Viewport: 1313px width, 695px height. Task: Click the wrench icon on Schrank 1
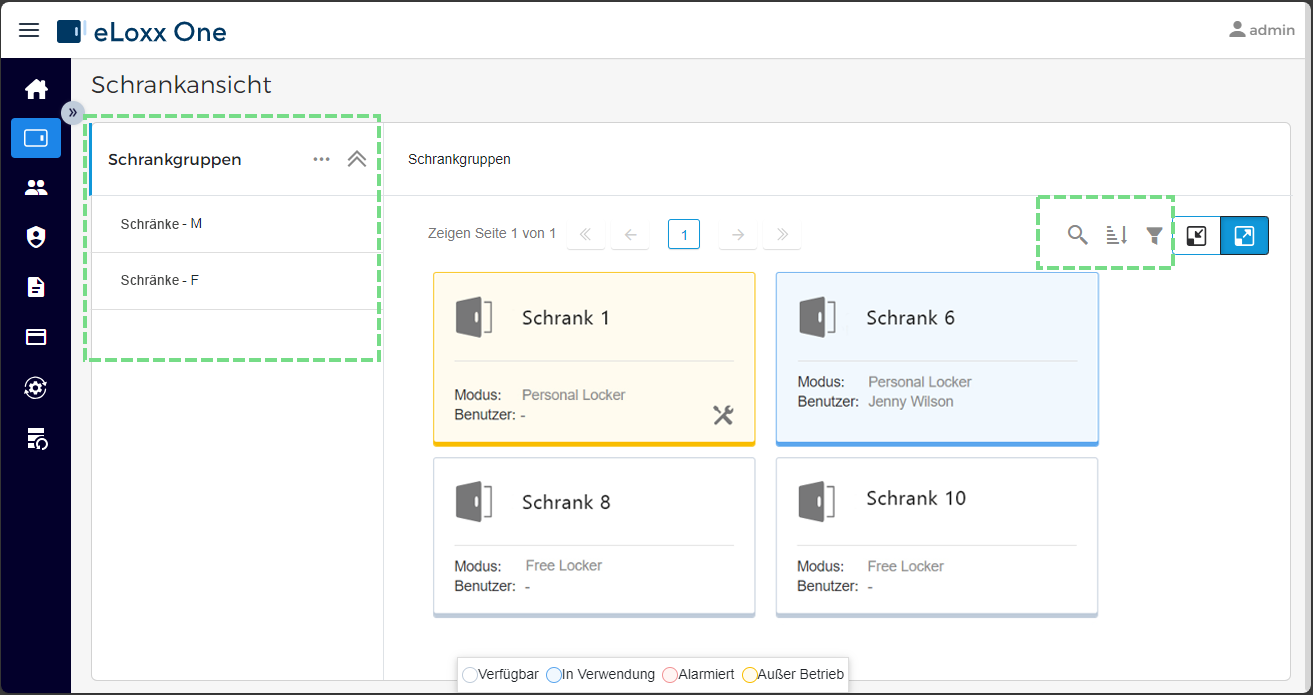click(x=723, y=415)
